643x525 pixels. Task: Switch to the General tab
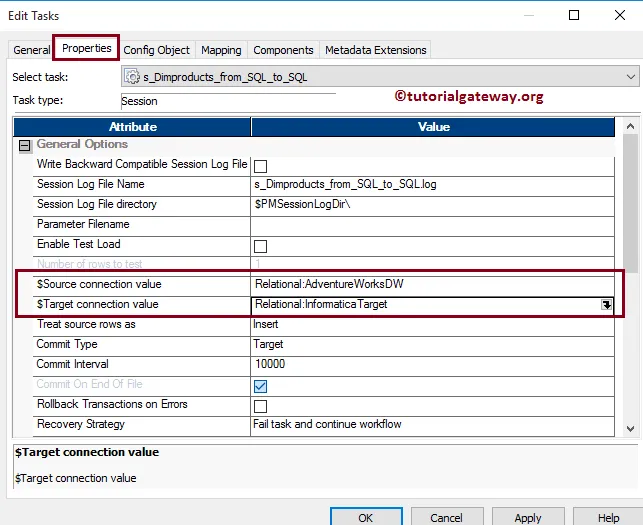coord(31,50)
